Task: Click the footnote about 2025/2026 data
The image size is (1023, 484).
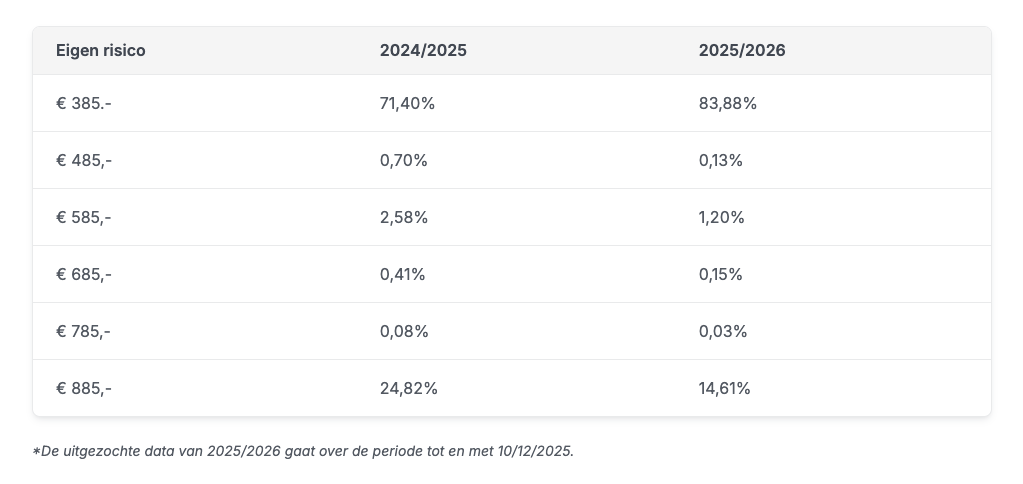Action: tap(304, 451)
